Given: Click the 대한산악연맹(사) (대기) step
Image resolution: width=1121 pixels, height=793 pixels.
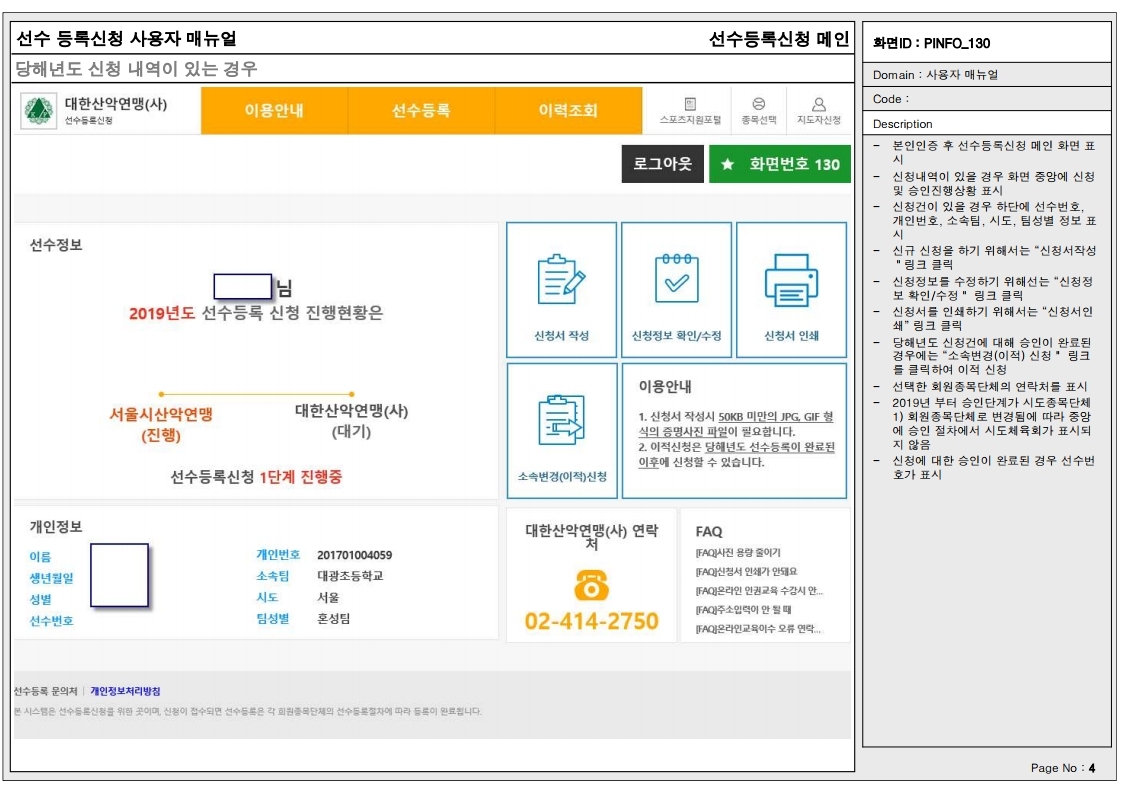Looking at the screenshot, I should [x=351, y=421].
